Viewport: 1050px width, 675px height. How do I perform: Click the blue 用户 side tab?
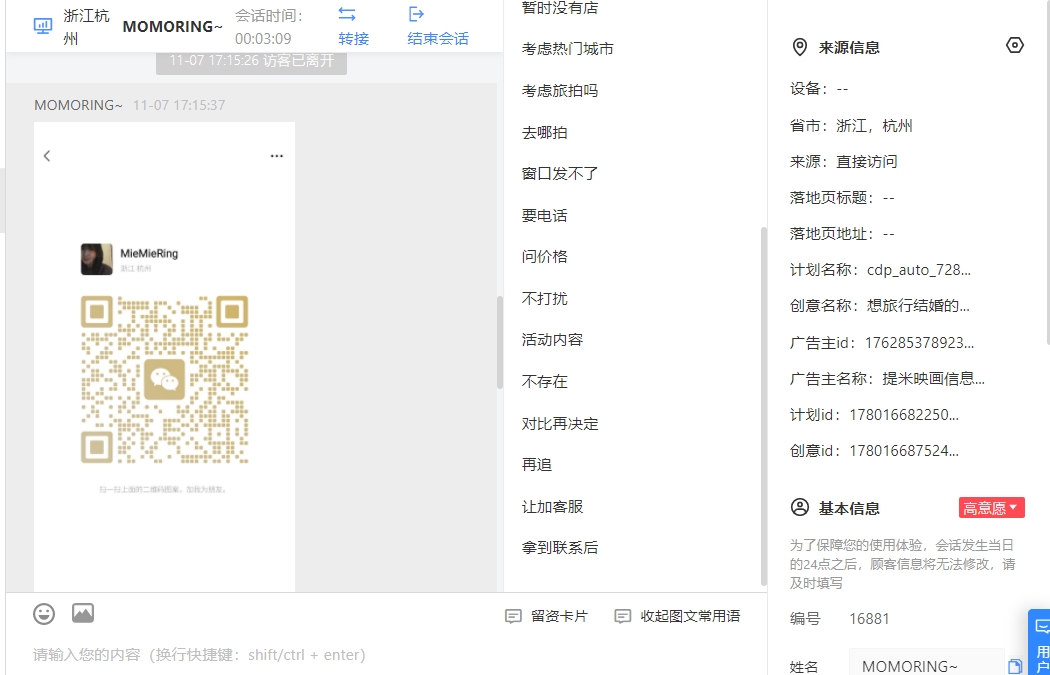pos(1040,643)
